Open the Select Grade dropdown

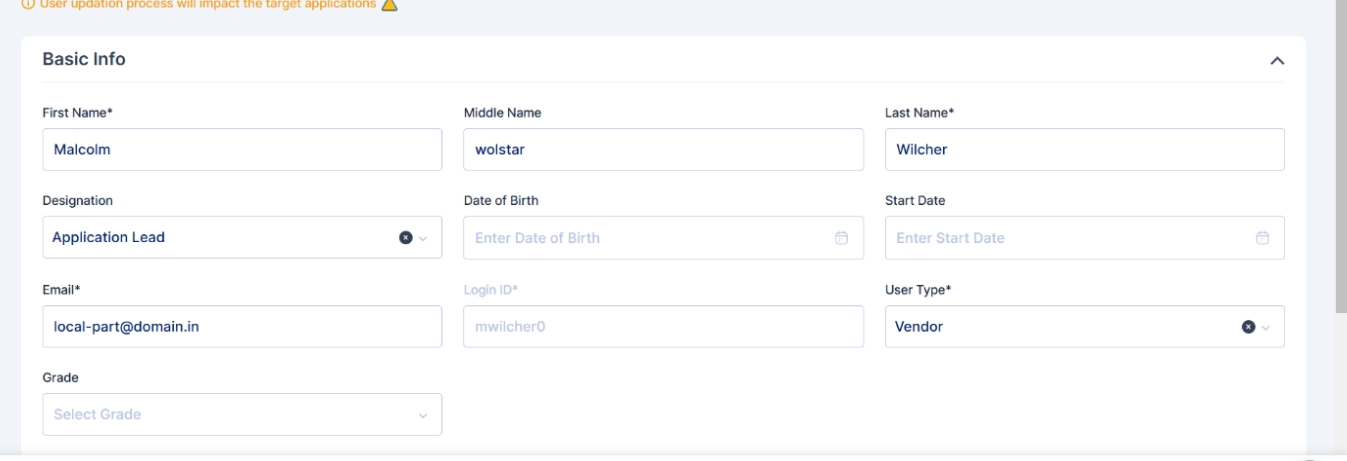(242, 414)
